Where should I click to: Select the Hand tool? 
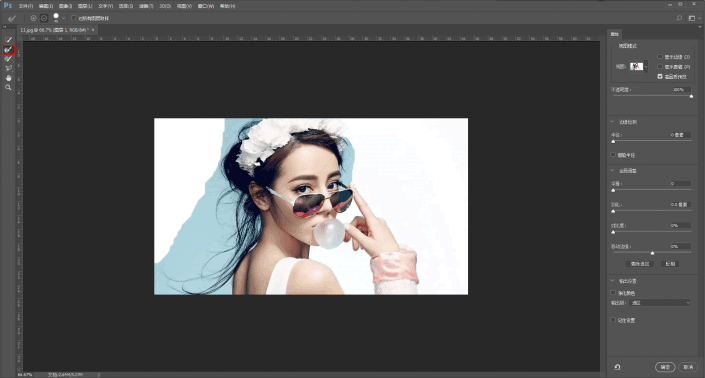pyautogui.click(x=8, y=78)
